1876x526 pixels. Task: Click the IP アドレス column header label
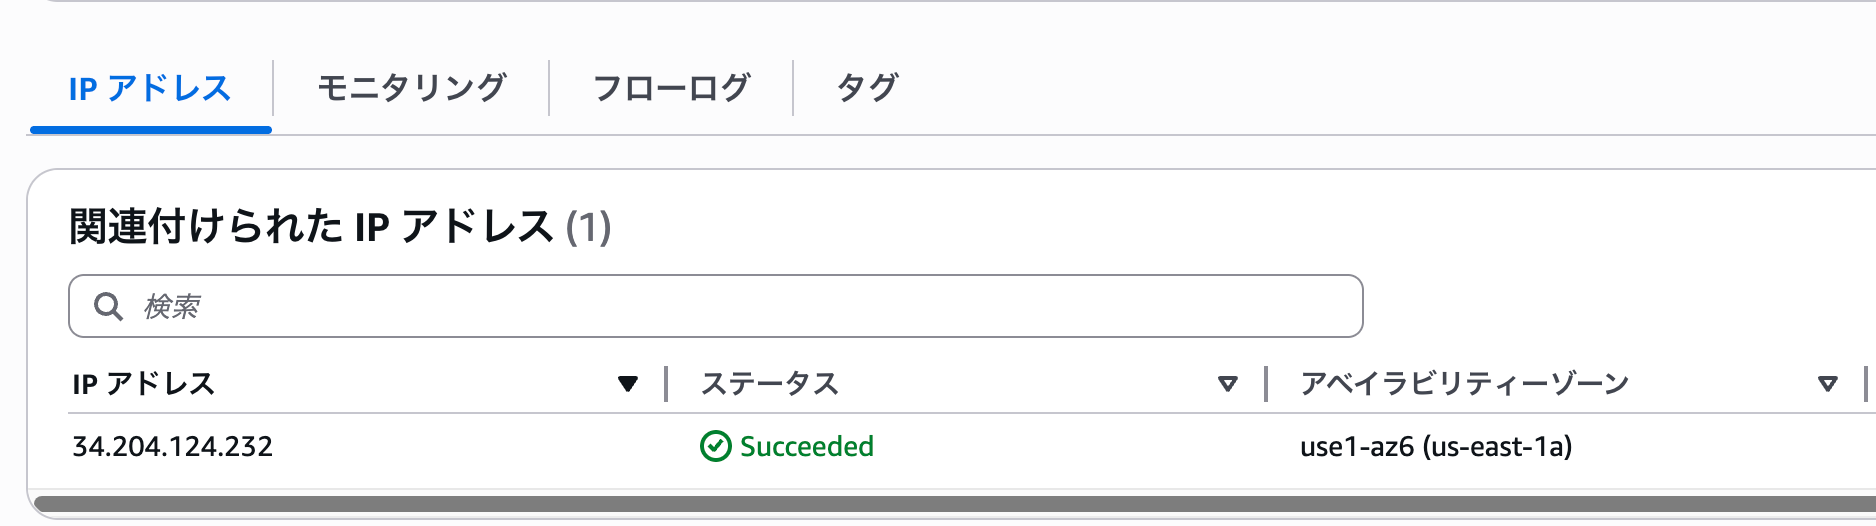(144, 384)
